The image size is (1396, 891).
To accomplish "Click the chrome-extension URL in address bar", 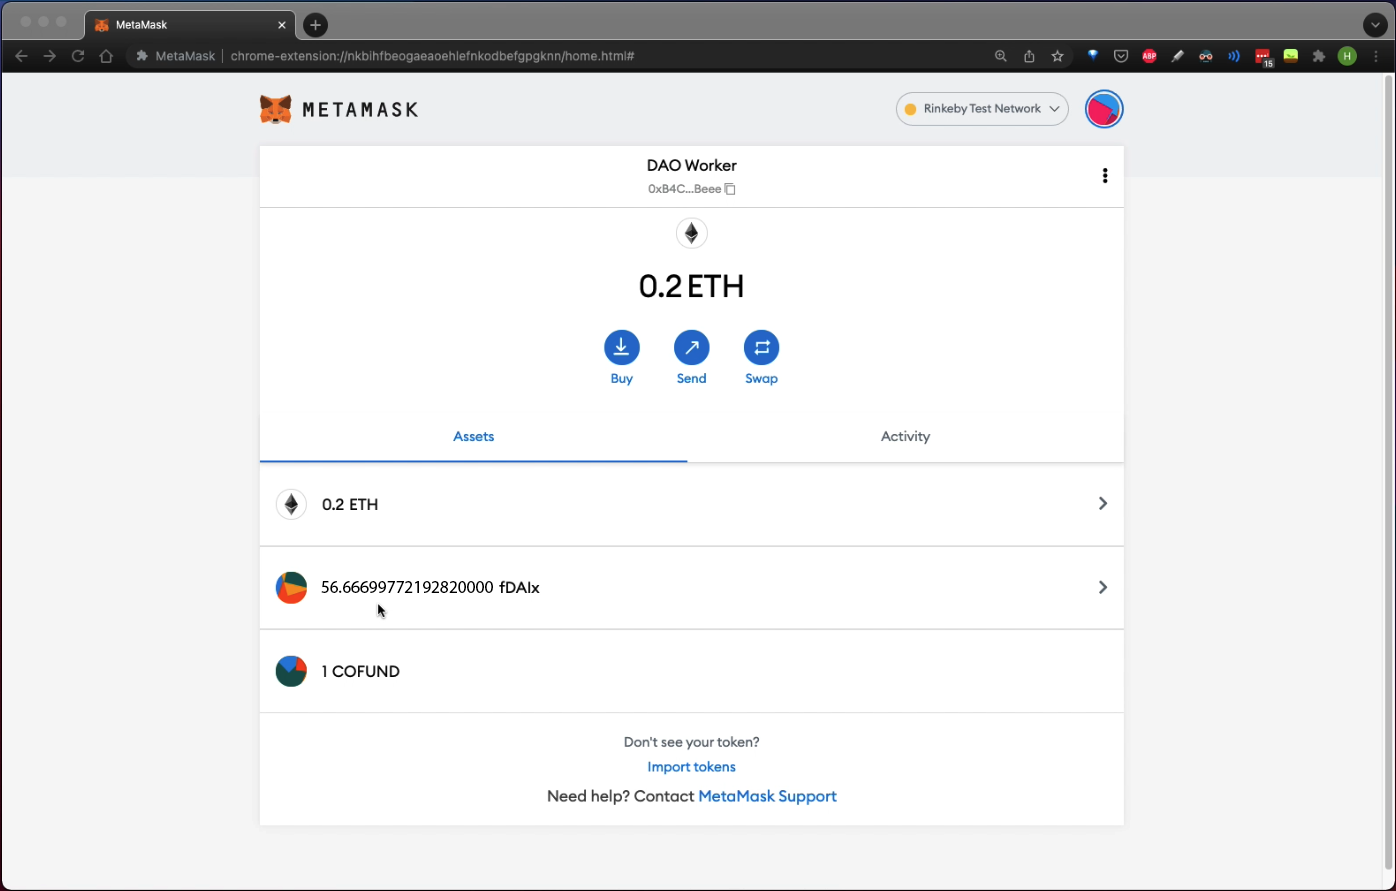I will pos(433,56).
